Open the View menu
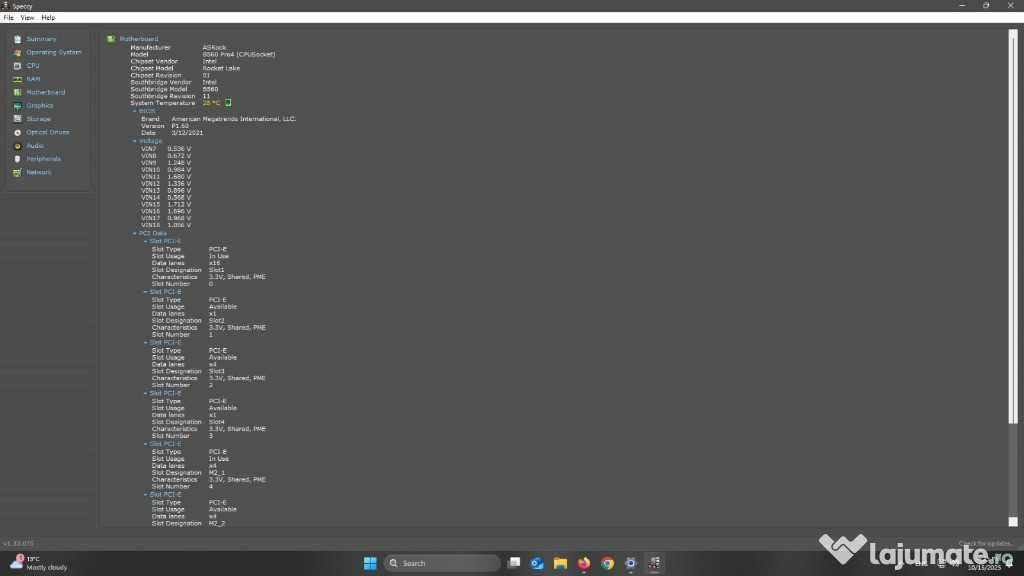Viewport: 1024px width, 576px height. point(27,17)
